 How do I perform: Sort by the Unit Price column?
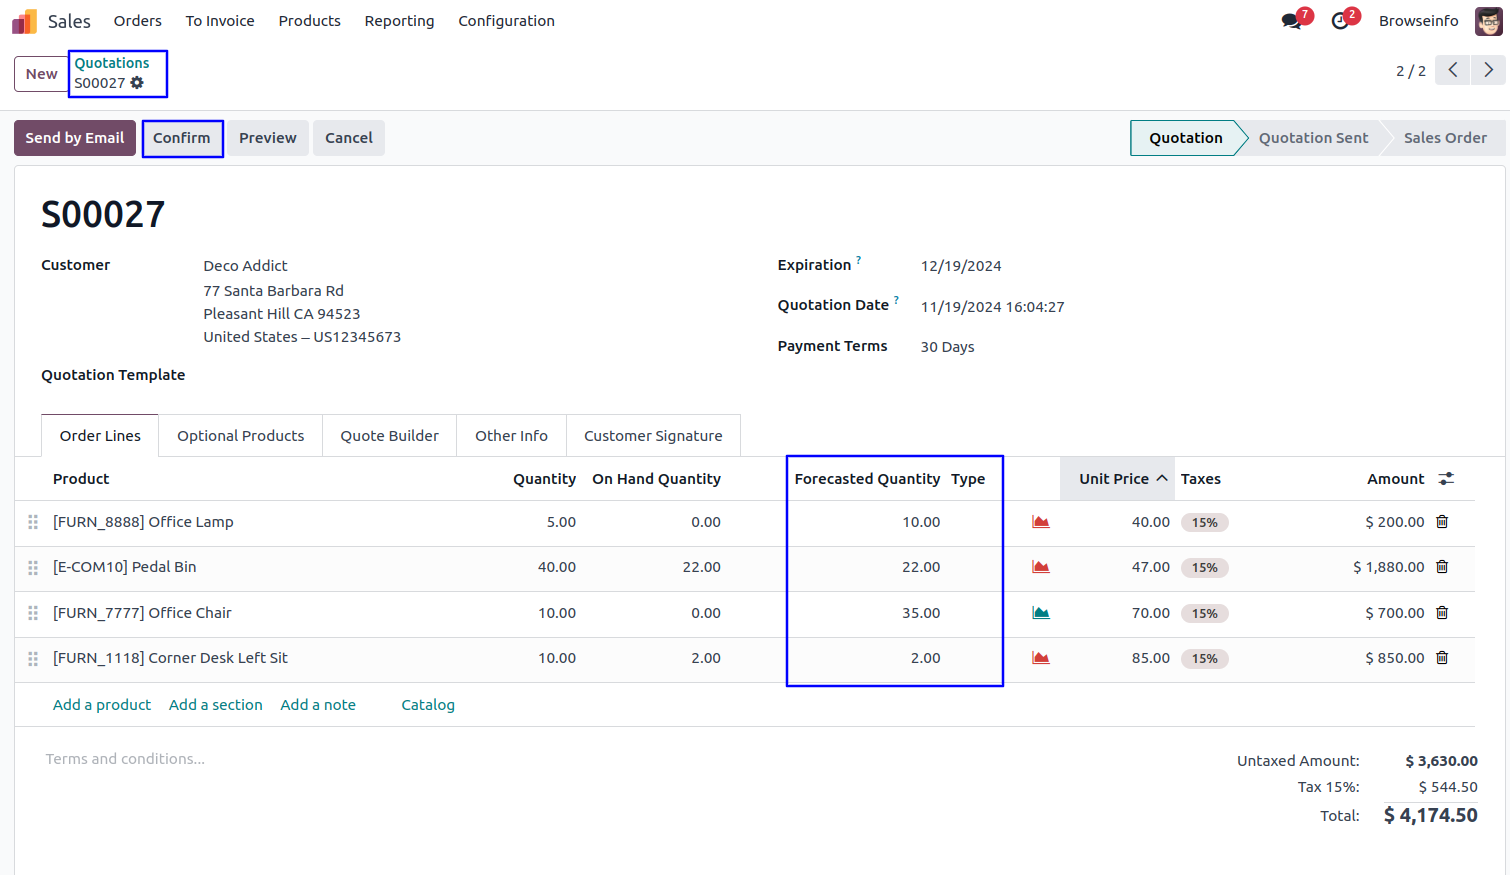[1114, 479]
